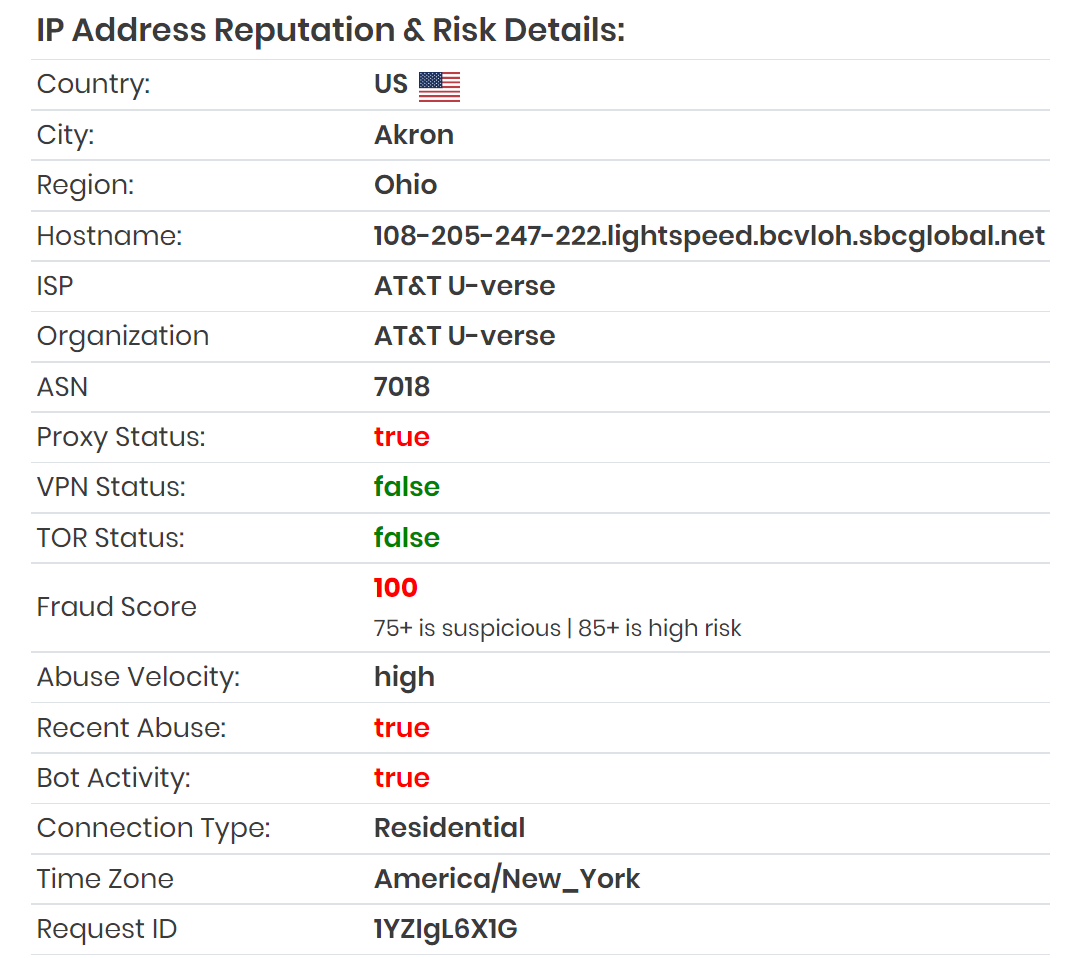Select the Request ID 1YZIgL6X1G

[x=445, y=929]
